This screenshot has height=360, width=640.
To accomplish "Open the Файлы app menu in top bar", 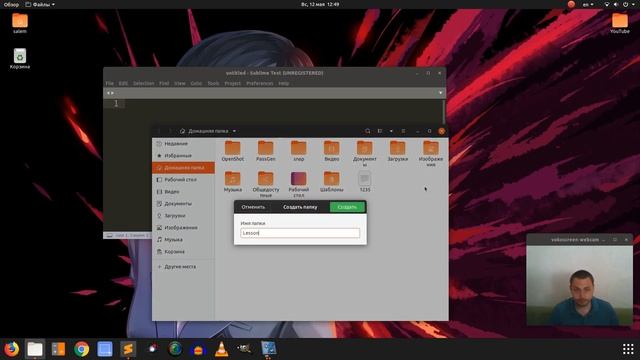I will (40, 4).
